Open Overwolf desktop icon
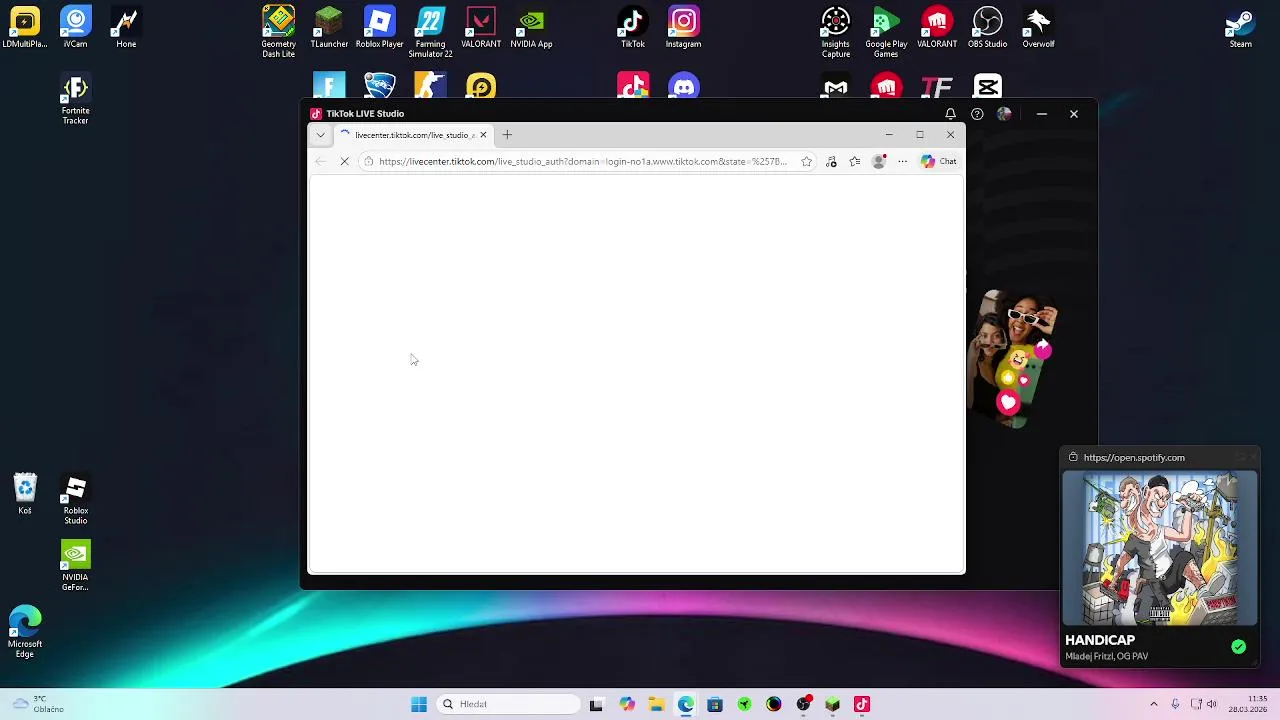Image resolution: width=1280 pixels, height=720 pixels. (x=1038, y=28)
